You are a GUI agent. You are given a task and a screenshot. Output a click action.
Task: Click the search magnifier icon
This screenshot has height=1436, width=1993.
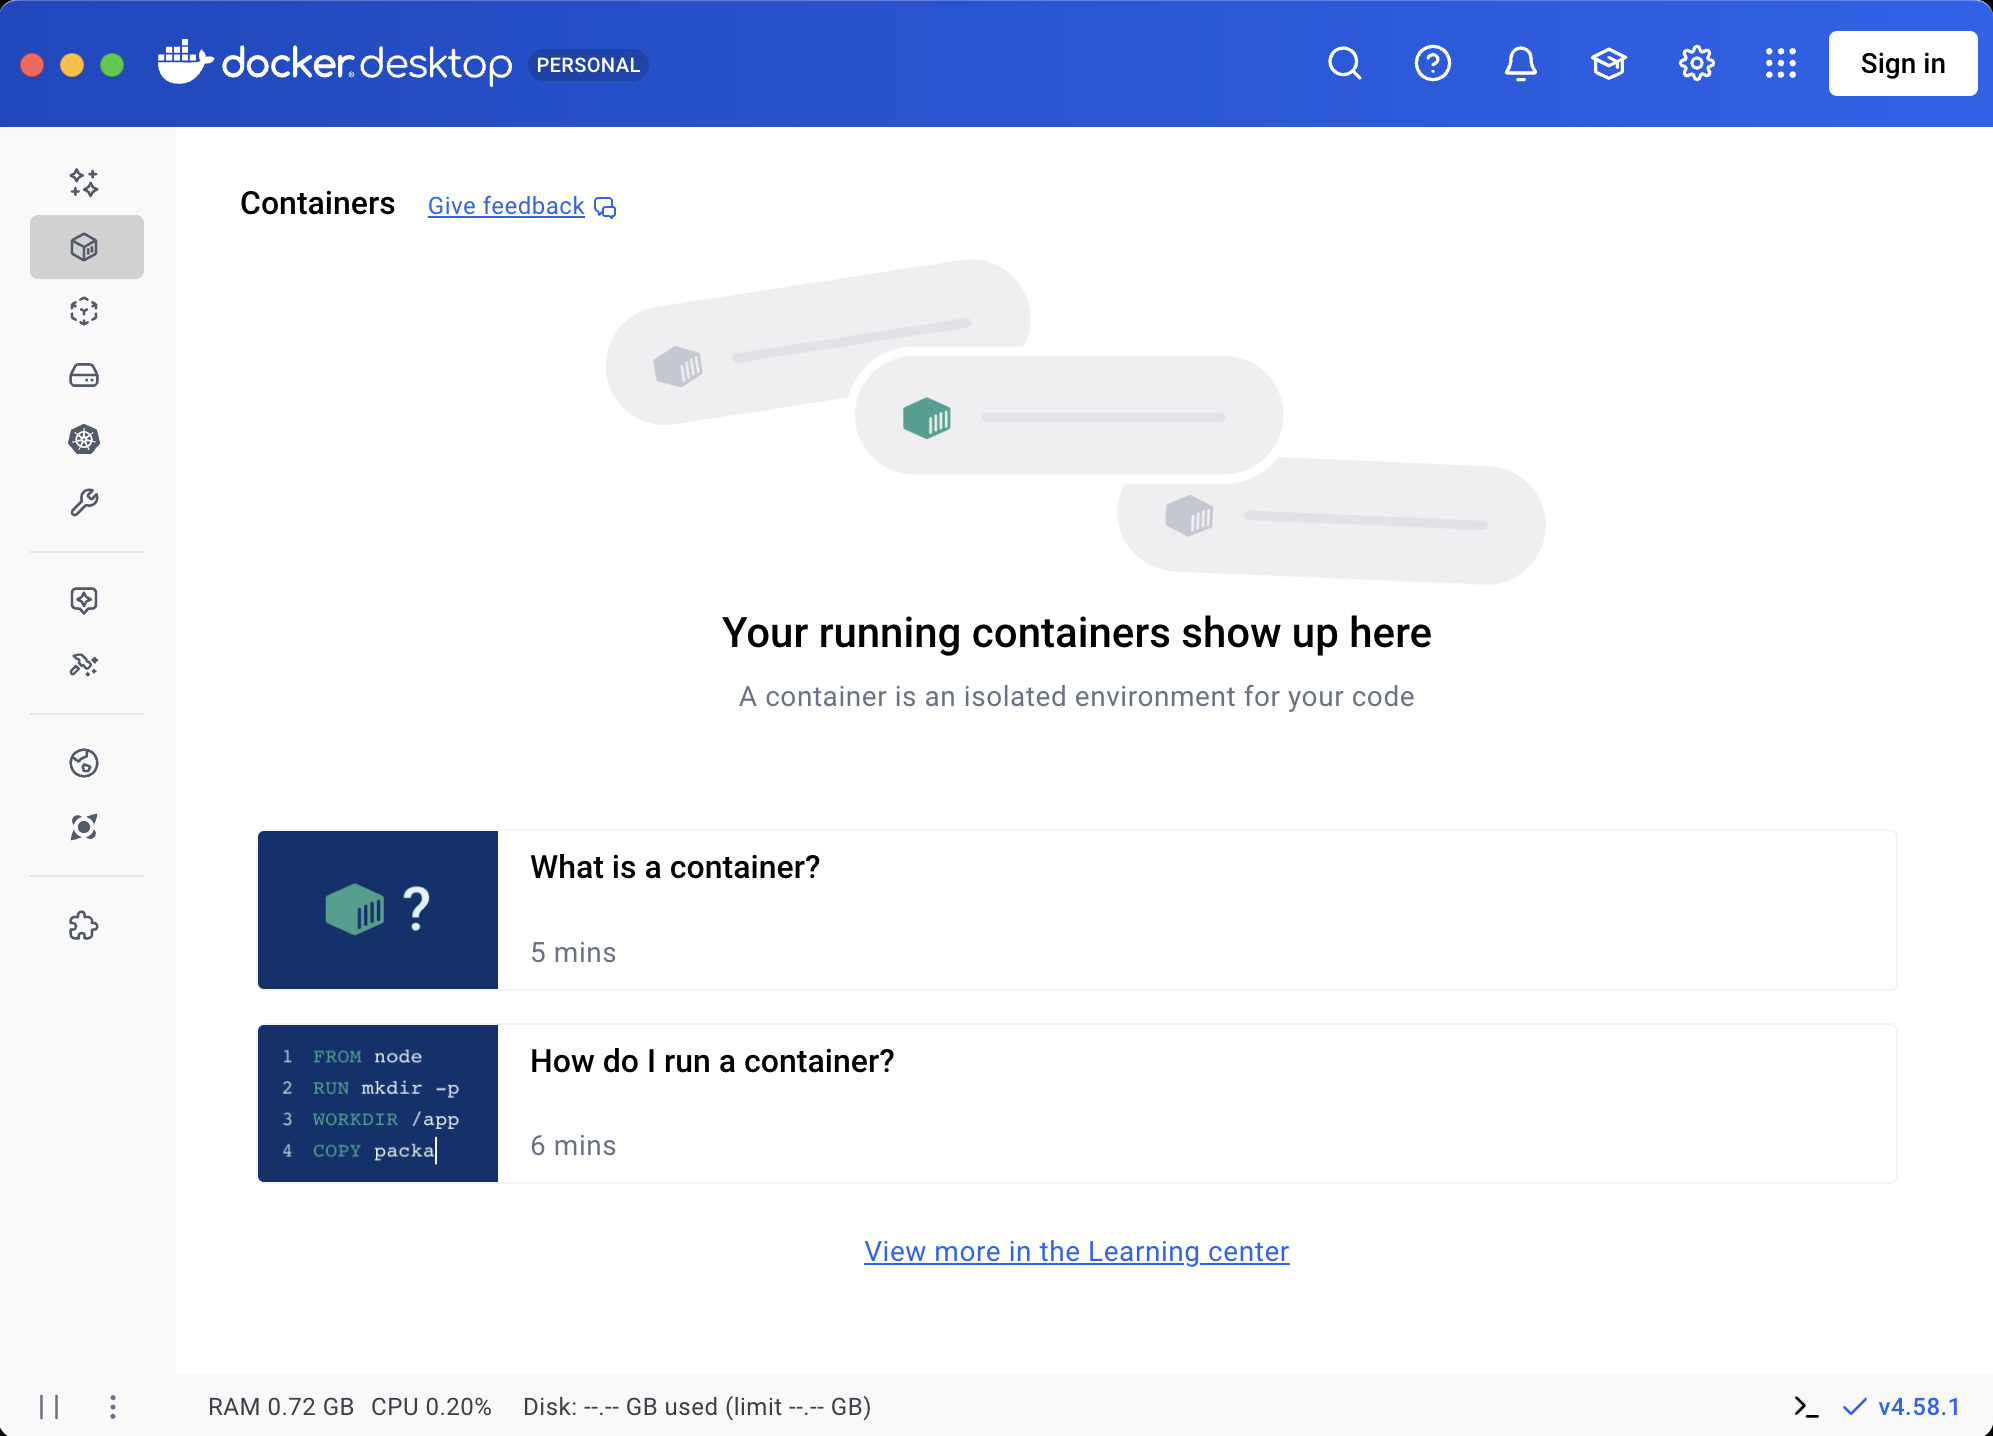click(1345, 64)
